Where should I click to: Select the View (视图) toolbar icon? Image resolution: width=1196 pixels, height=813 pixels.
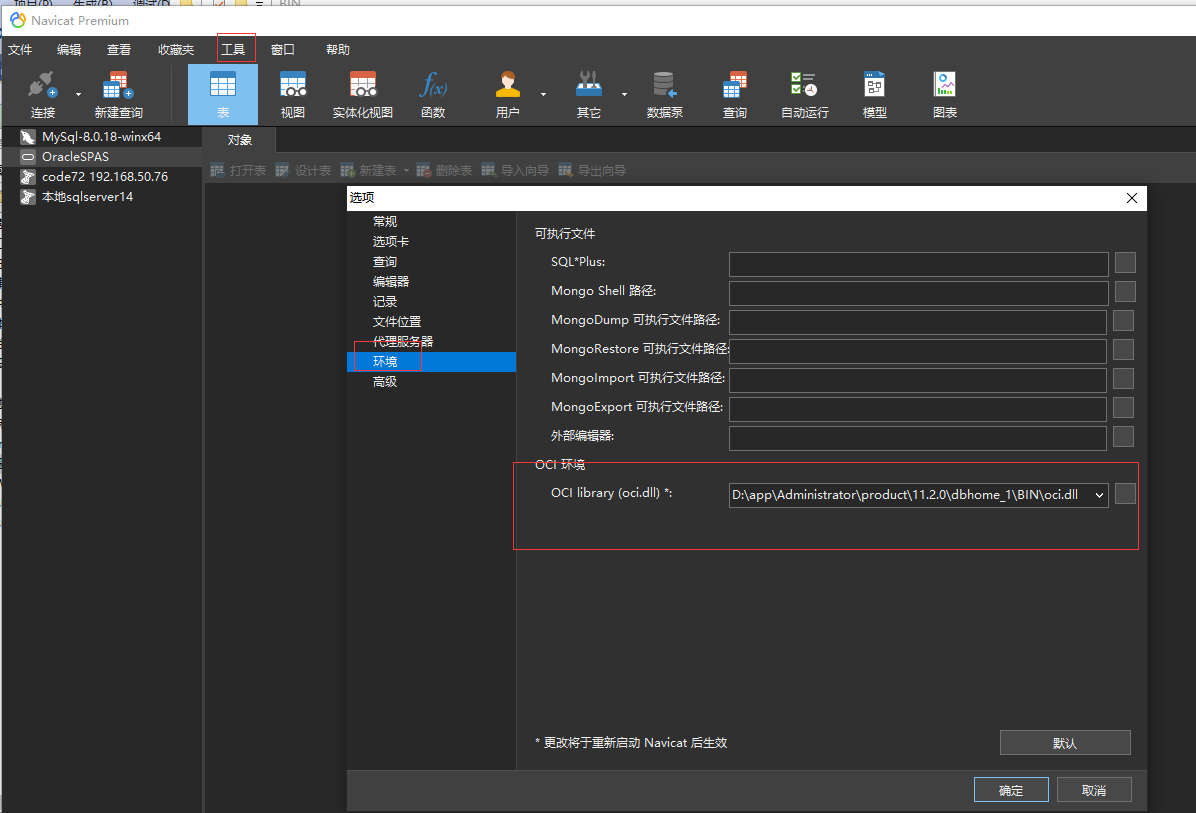293,95
